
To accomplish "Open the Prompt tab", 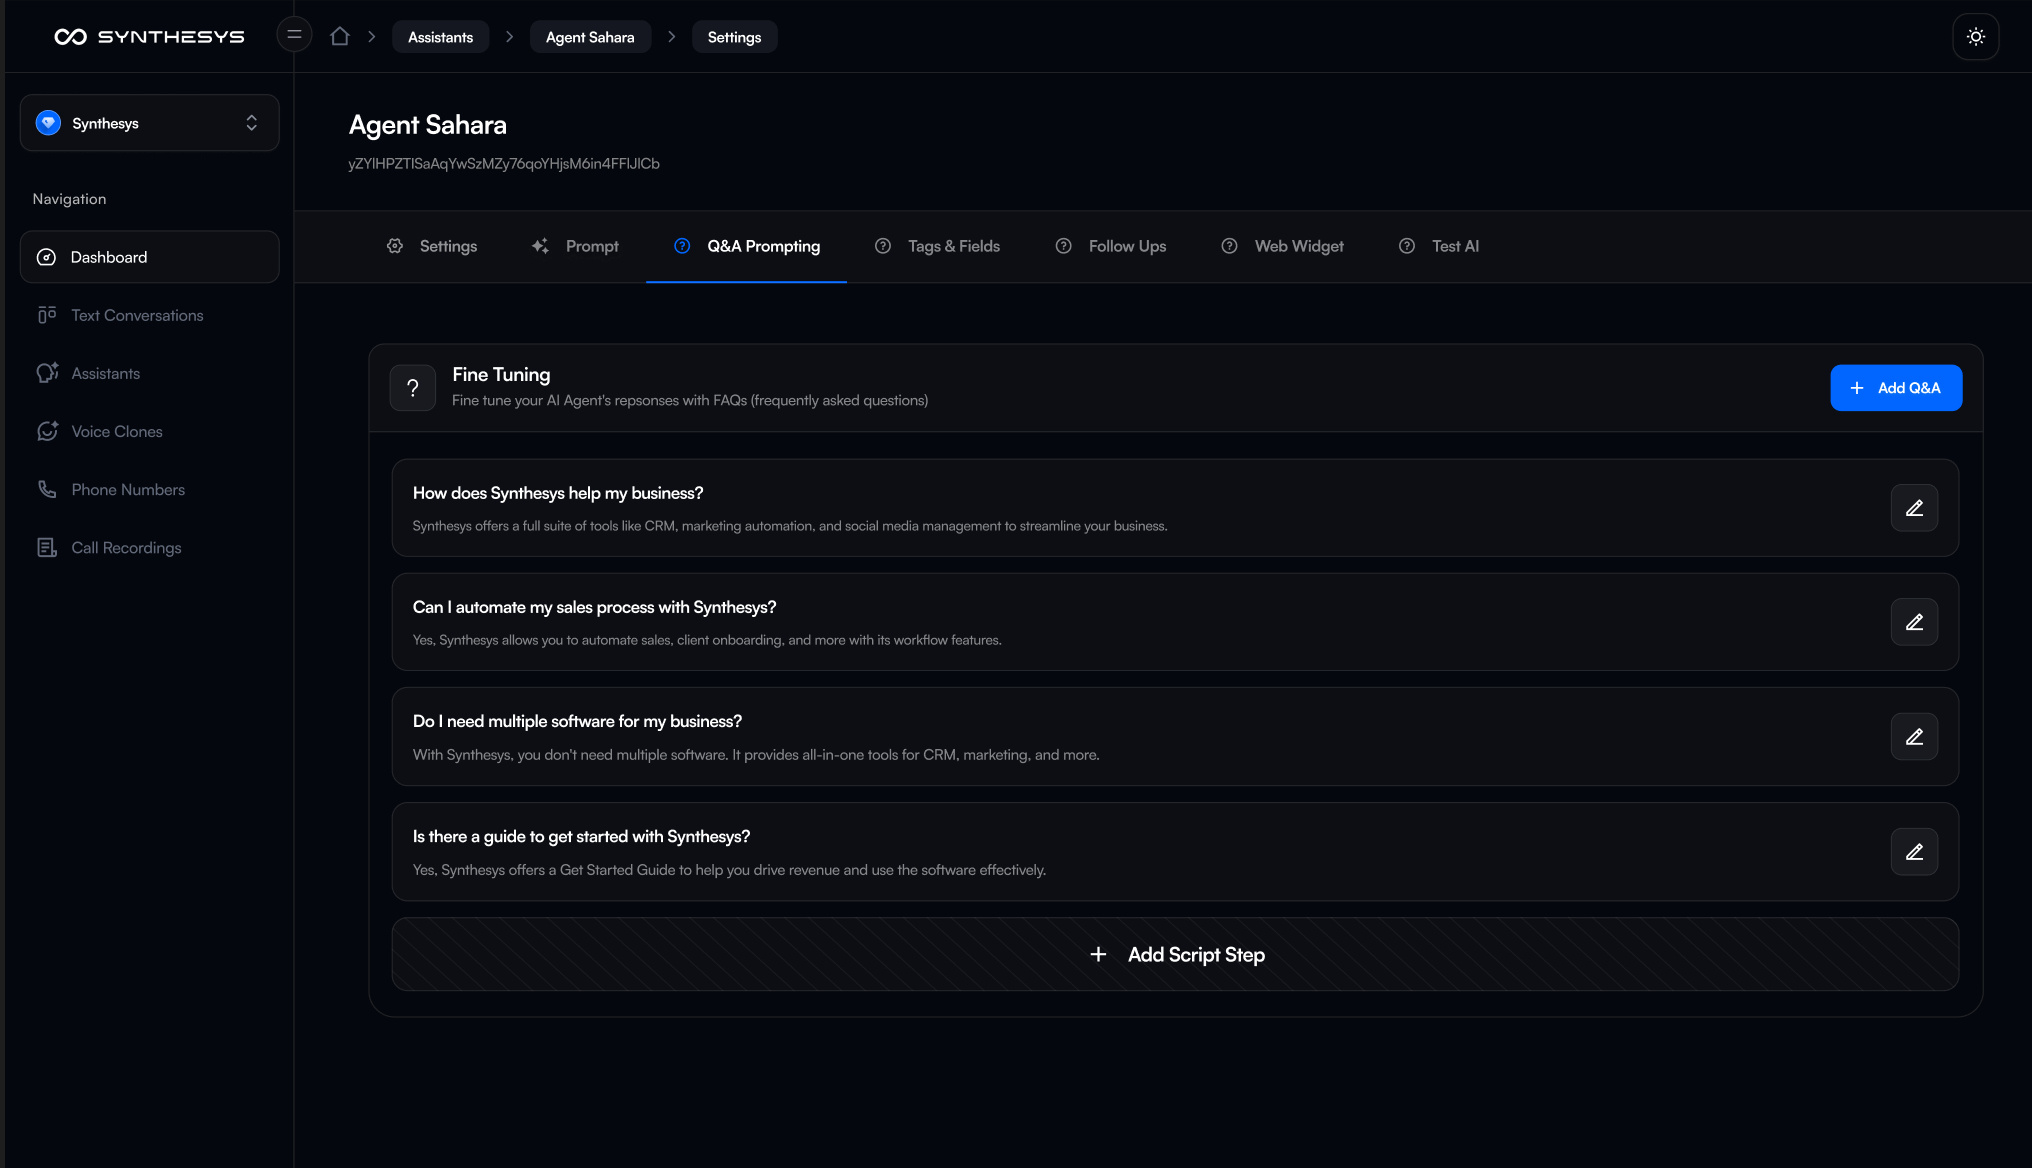I will (x=575, y=246).
